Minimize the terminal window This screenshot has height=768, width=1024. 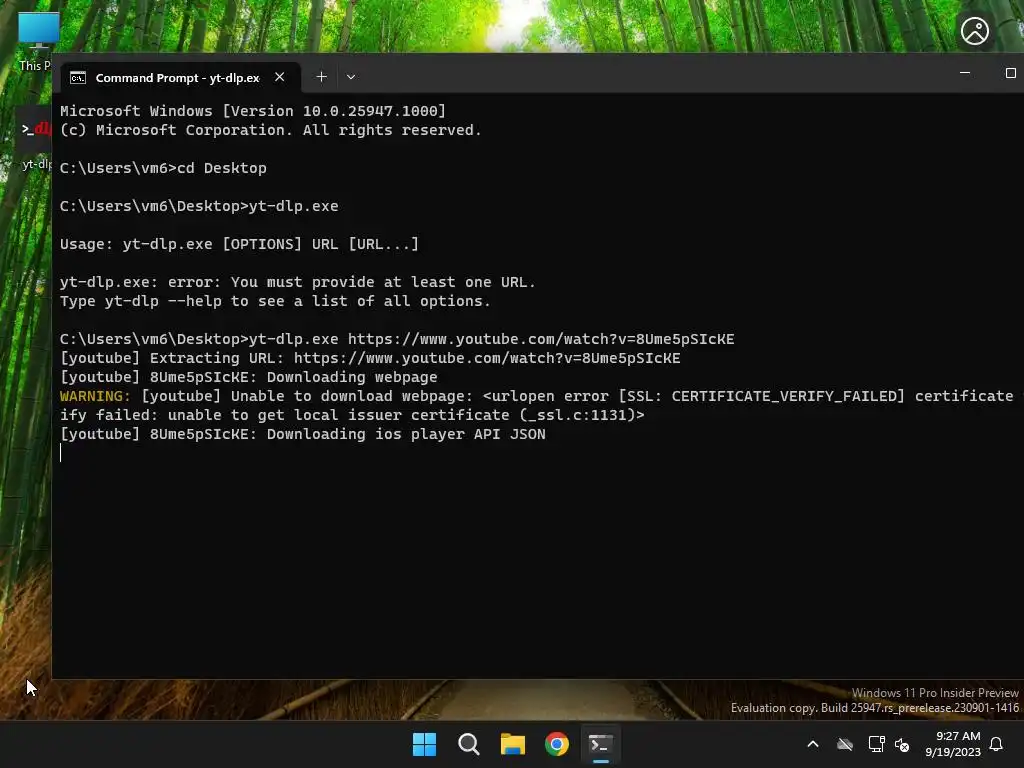965,73
